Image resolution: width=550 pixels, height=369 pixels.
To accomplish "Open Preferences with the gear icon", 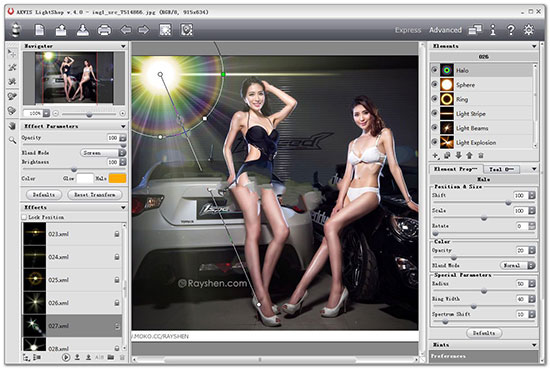I will click(x=529, y=30).
